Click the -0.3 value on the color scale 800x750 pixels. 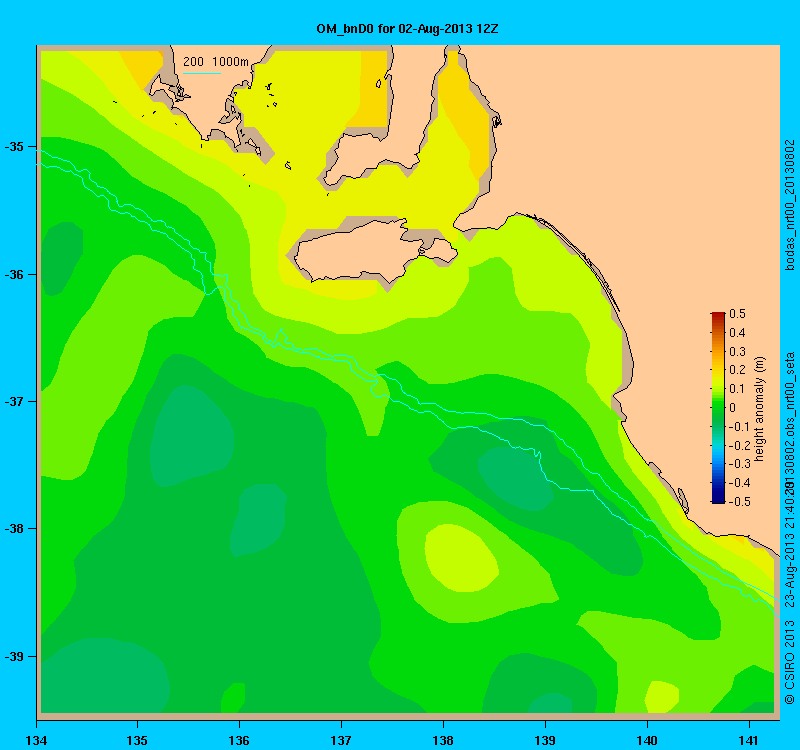click(739, 464)
